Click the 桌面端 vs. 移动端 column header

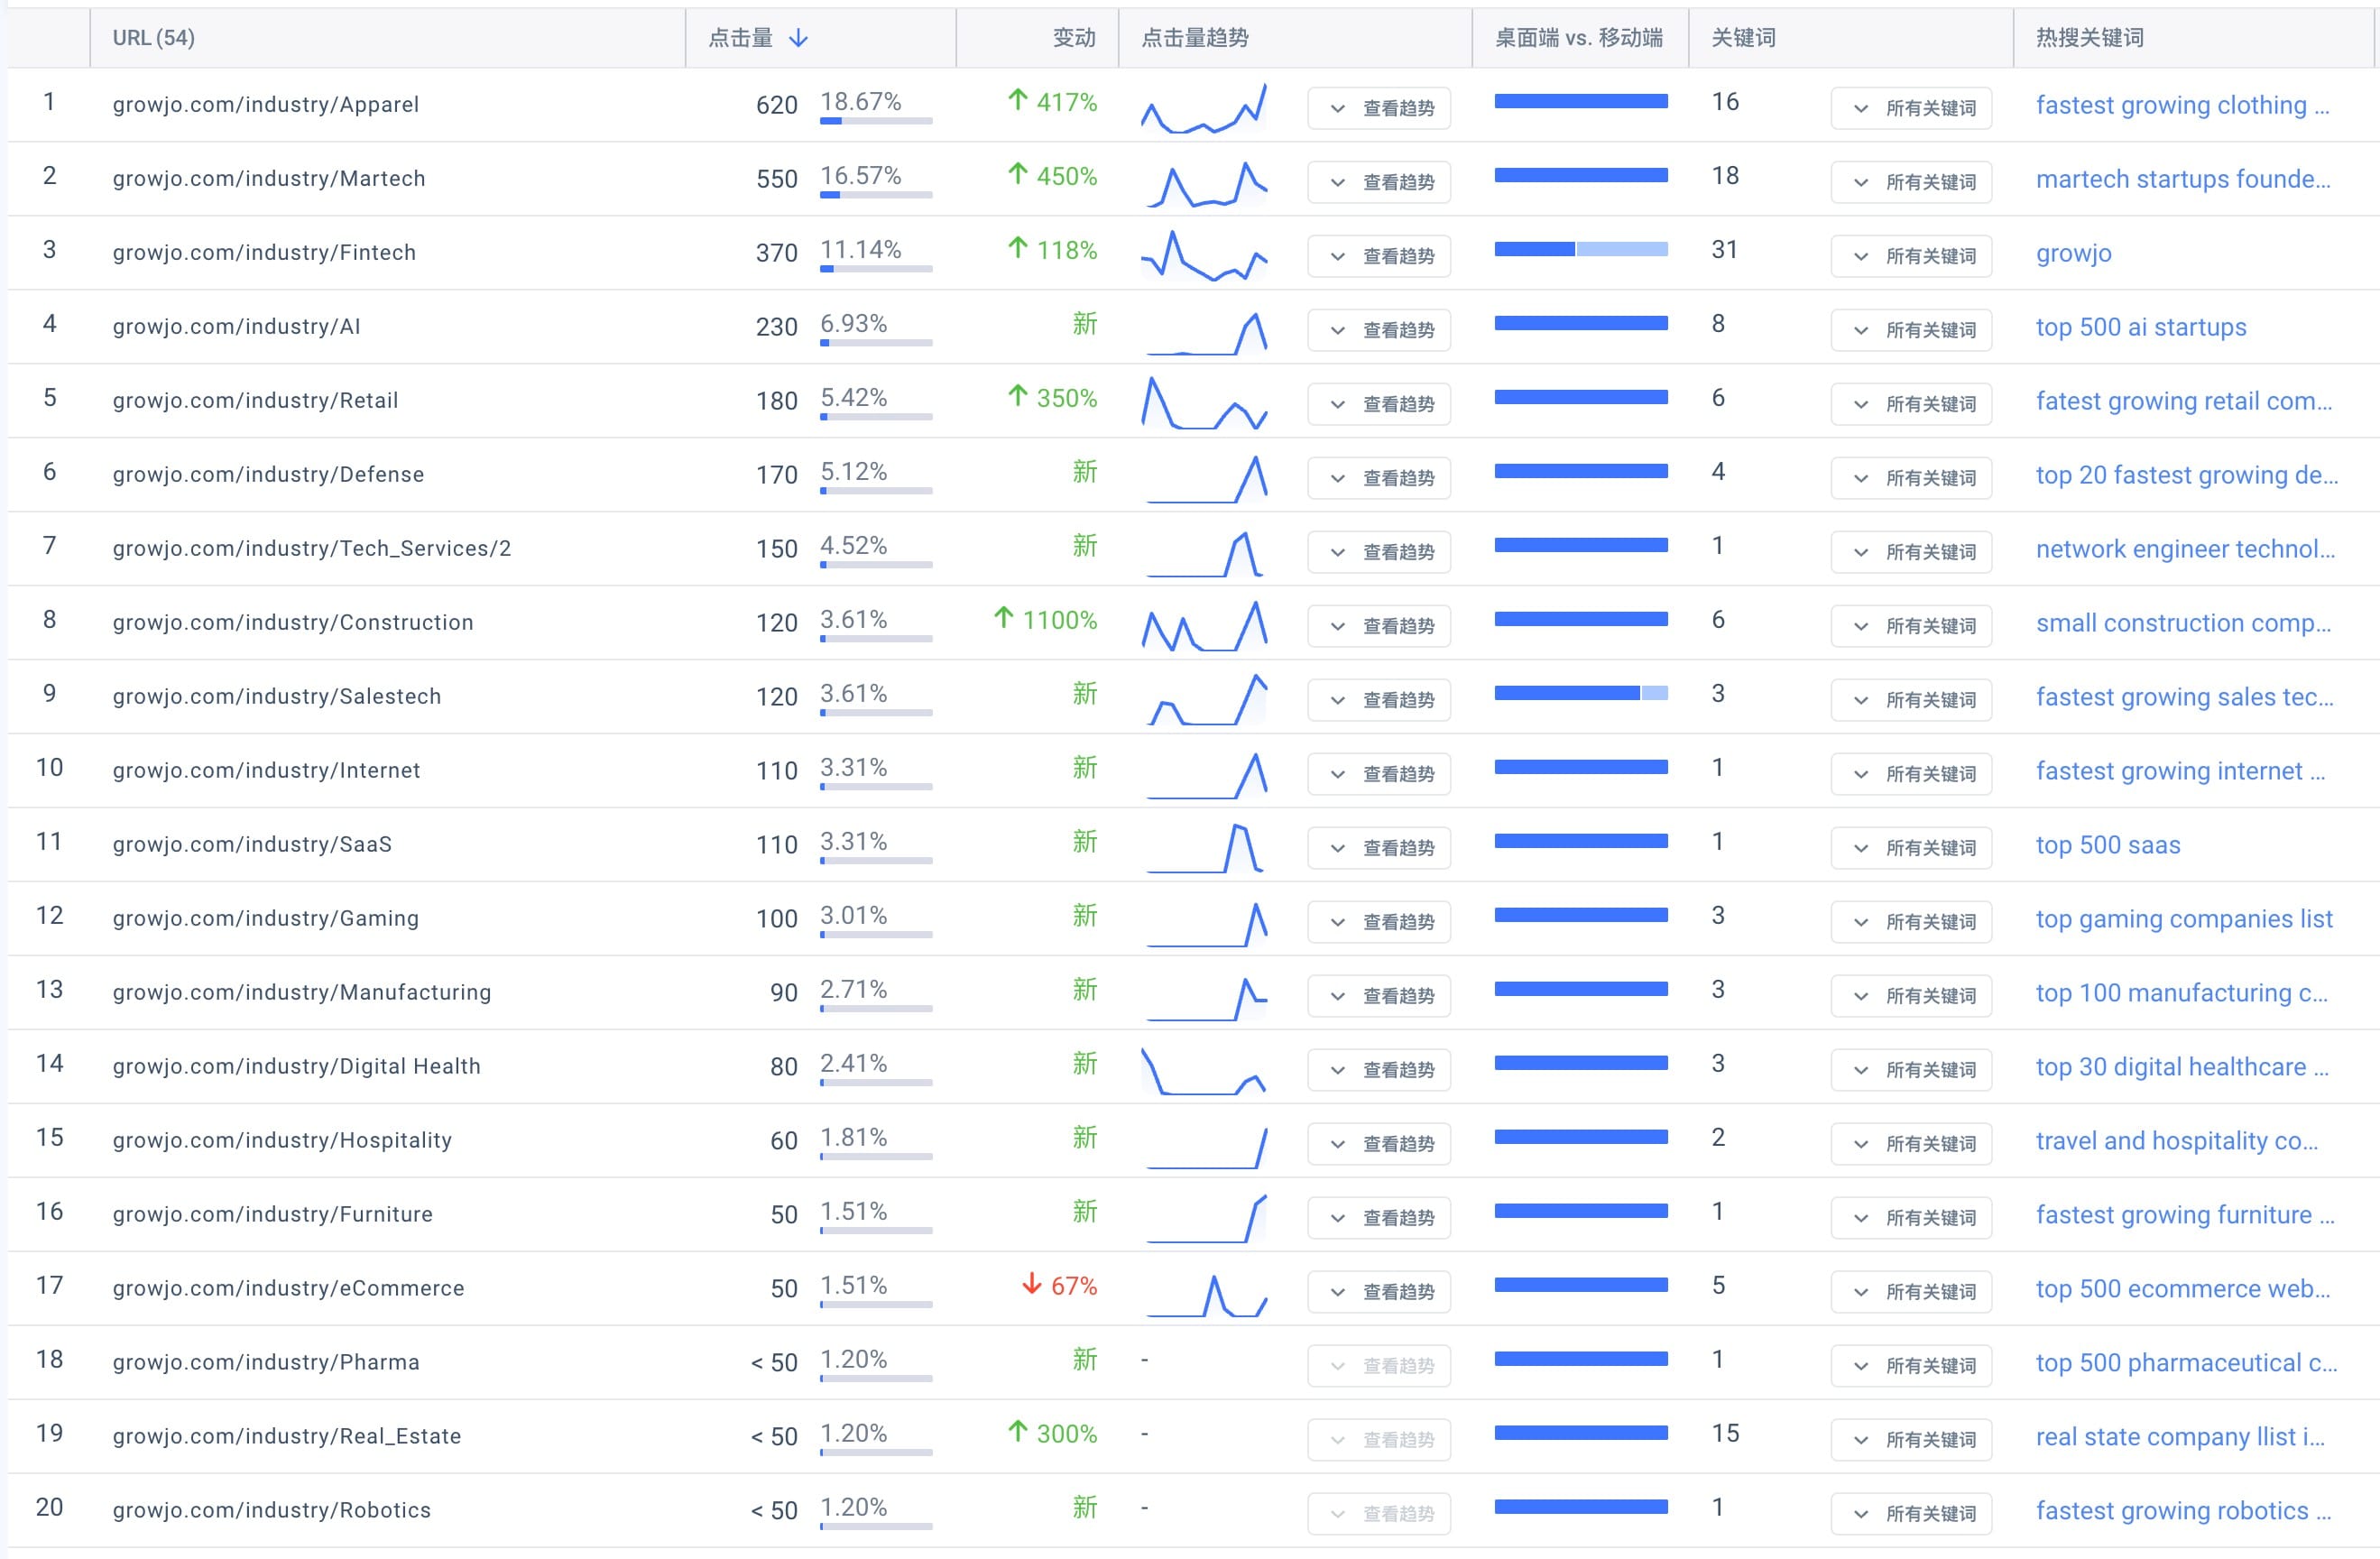[x=1579, y=38]
